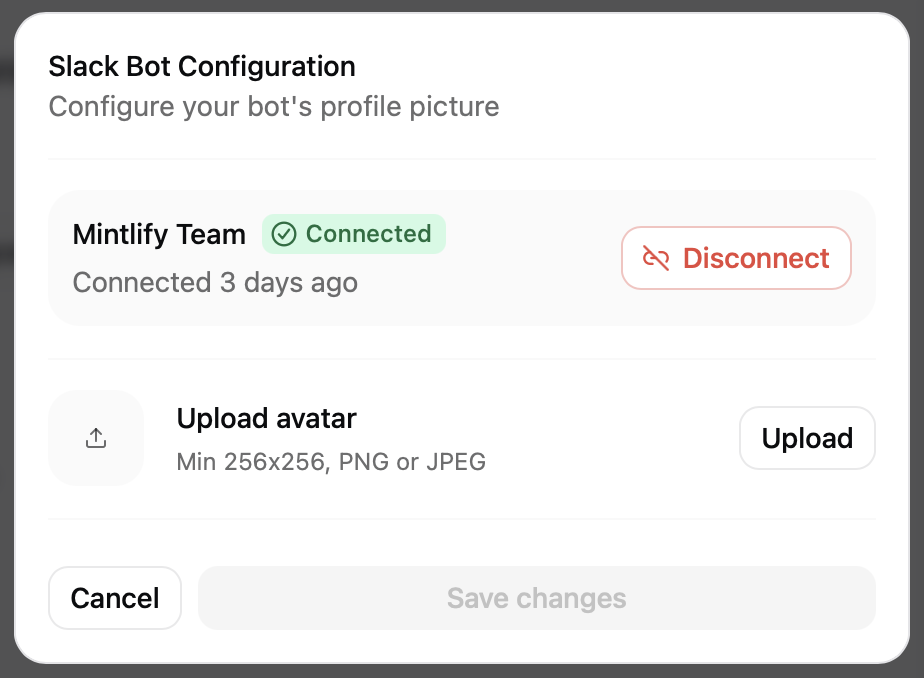The height and width of the screenshot is (678, 924).
Task: Click the red Disconnect text label
Action: tap(756, 258)
